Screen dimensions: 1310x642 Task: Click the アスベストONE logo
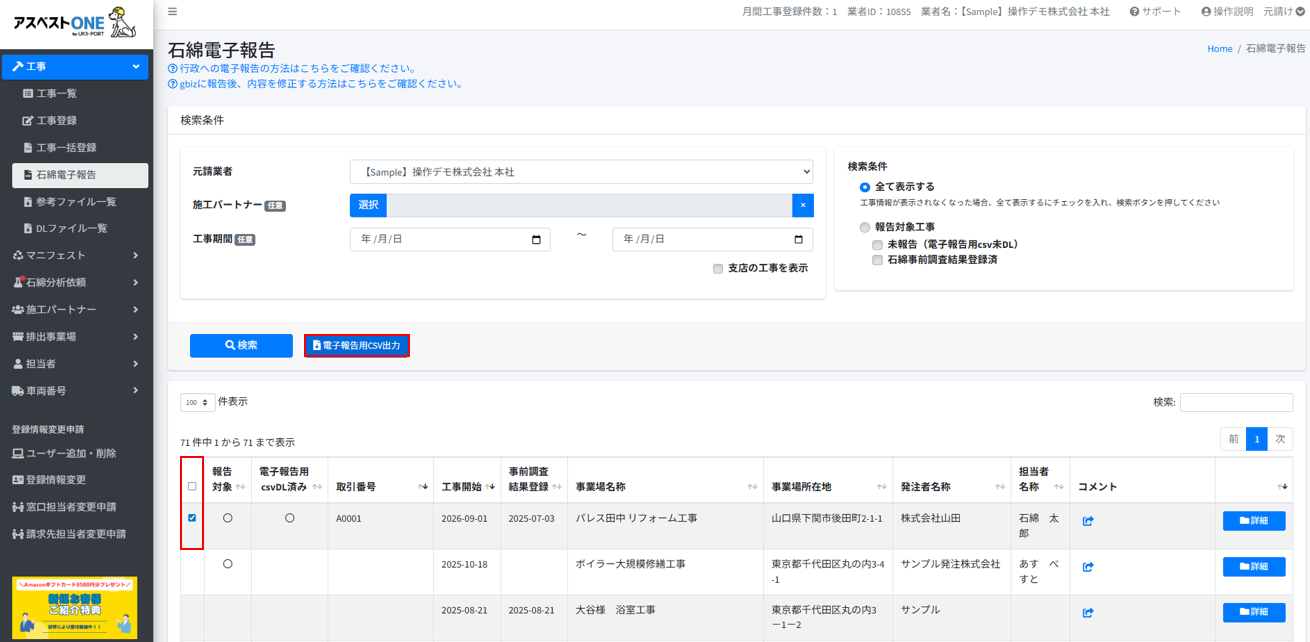pos(75,23)
